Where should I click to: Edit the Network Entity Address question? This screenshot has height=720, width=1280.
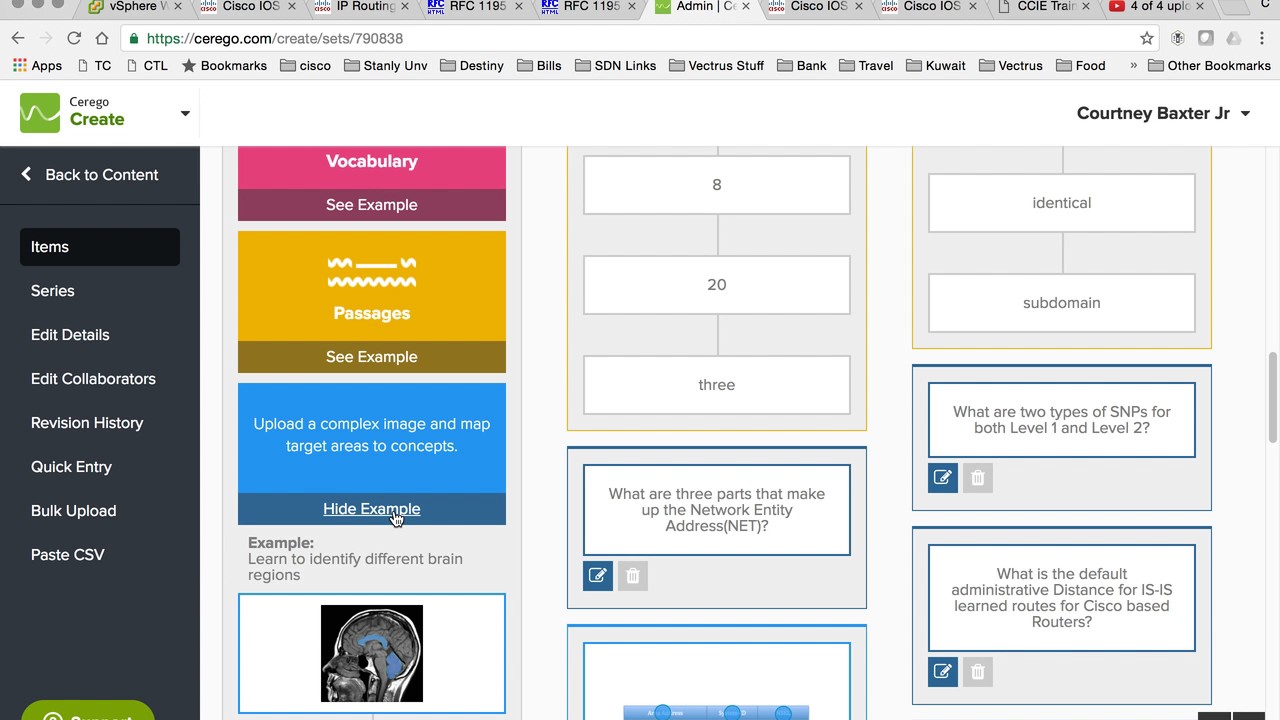tap(598, 576)
